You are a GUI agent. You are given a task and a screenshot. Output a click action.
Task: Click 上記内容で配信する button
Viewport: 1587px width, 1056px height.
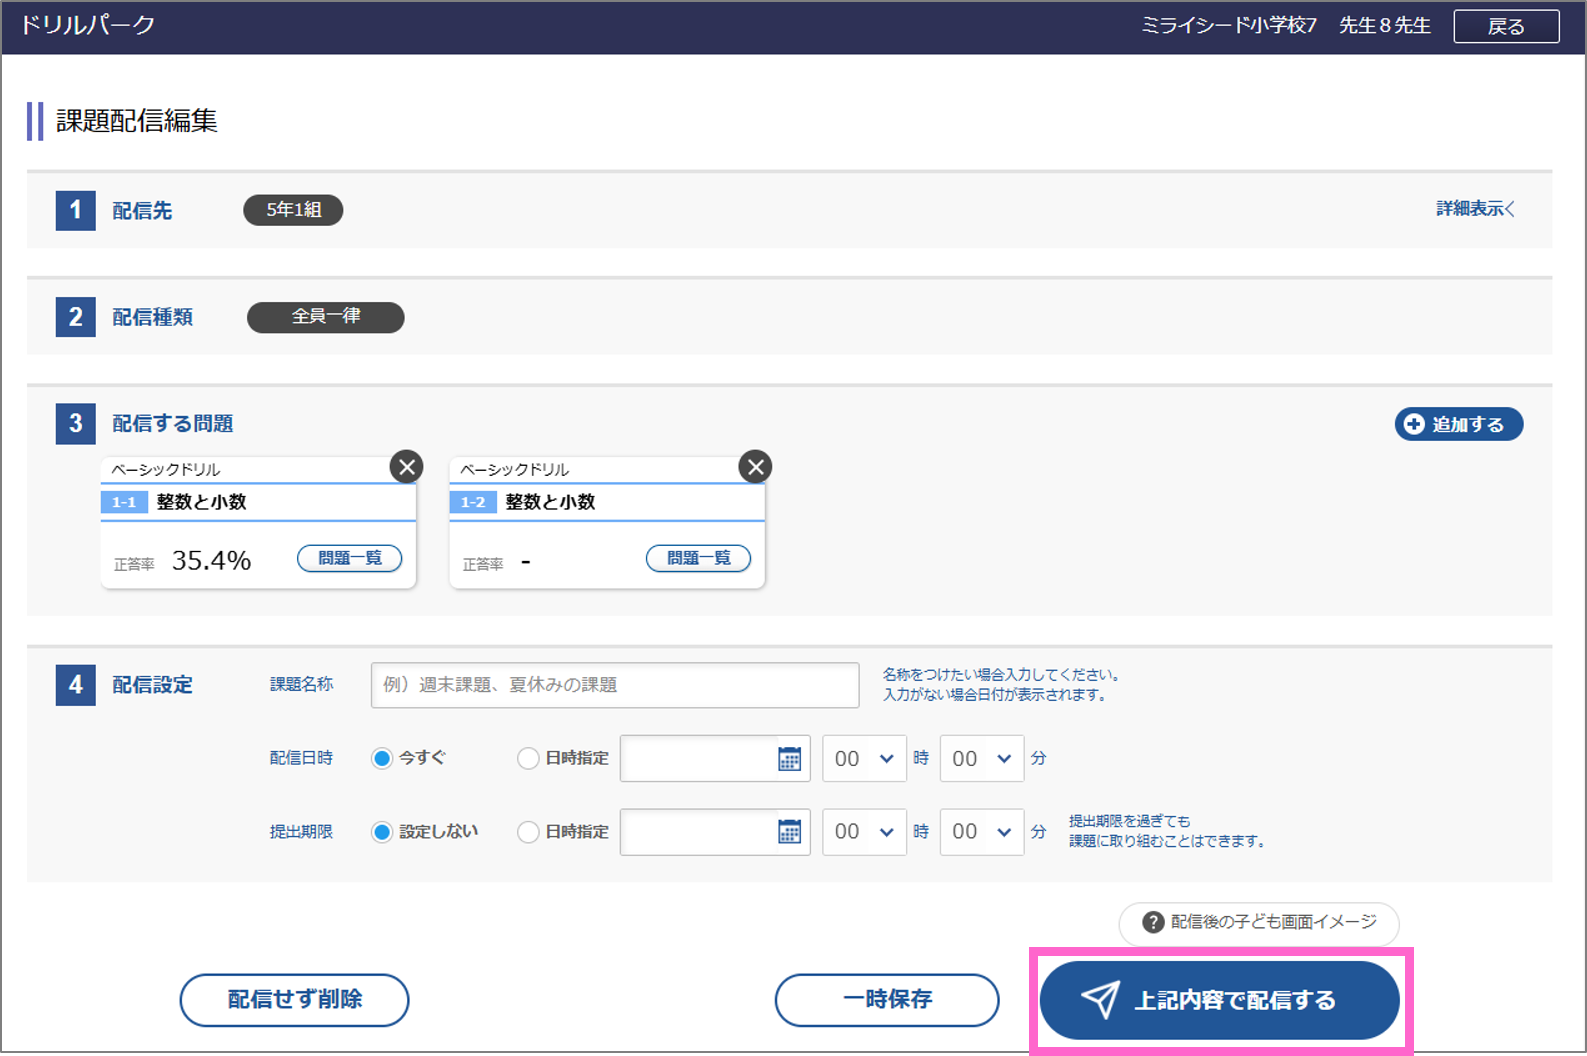pos(1220,1000)
